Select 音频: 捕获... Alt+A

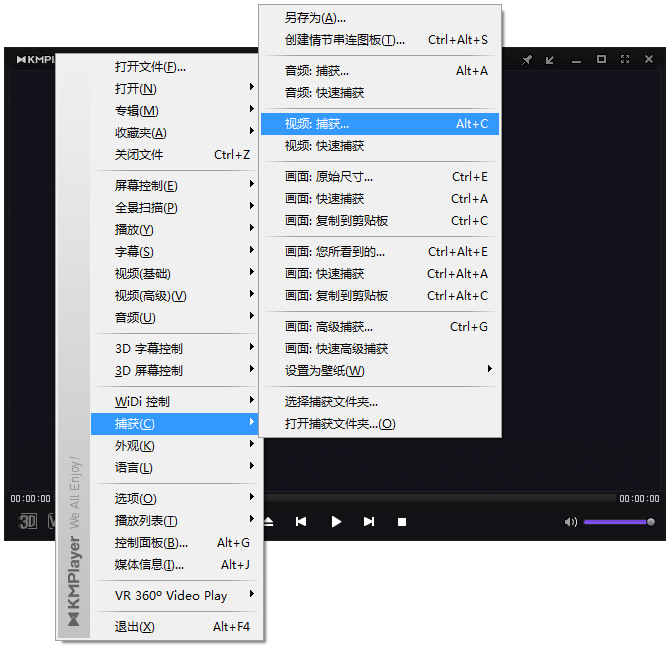[380, 71]
